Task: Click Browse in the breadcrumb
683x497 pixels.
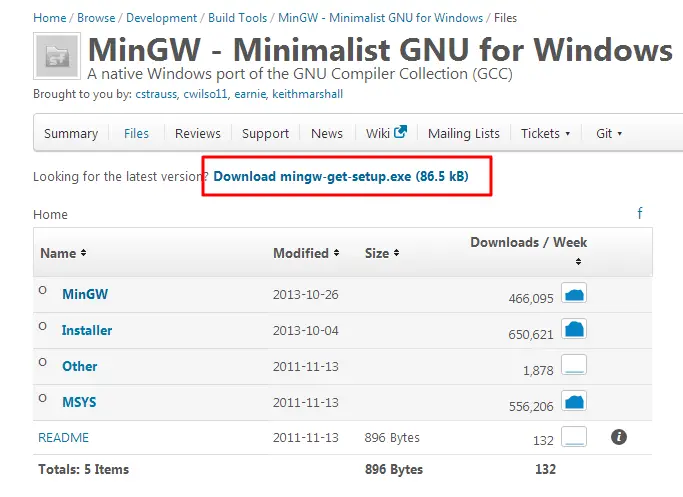Action: [x=96, y=18]
